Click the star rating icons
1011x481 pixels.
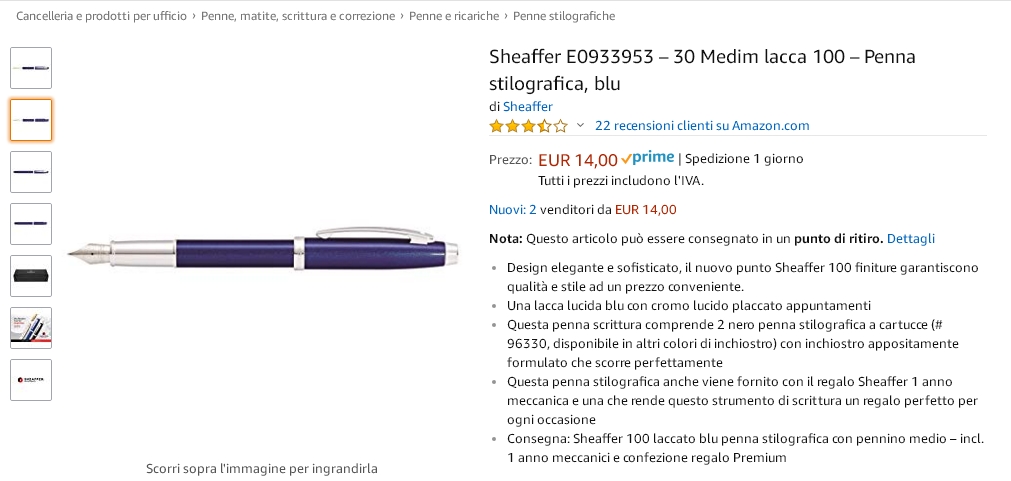(527, 126)
